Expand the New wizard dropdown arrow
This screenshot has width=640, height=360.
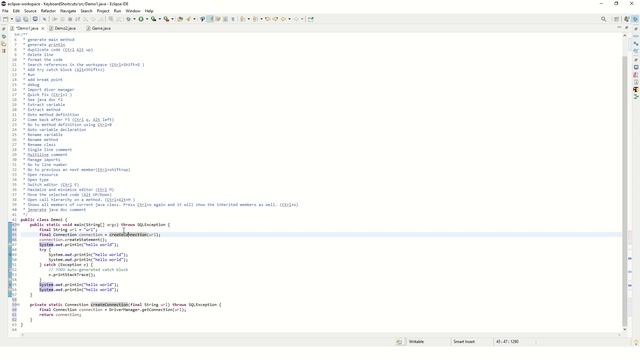pos(11,19)
